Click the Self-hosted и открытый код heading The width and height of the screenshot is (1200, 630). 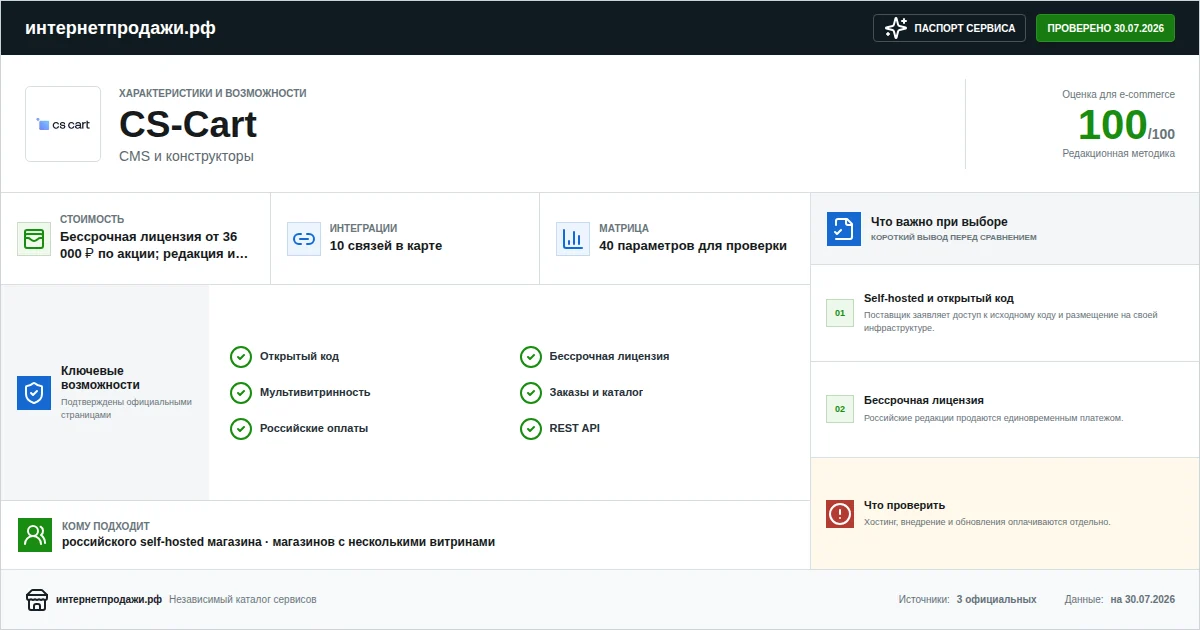coord(939,298)
